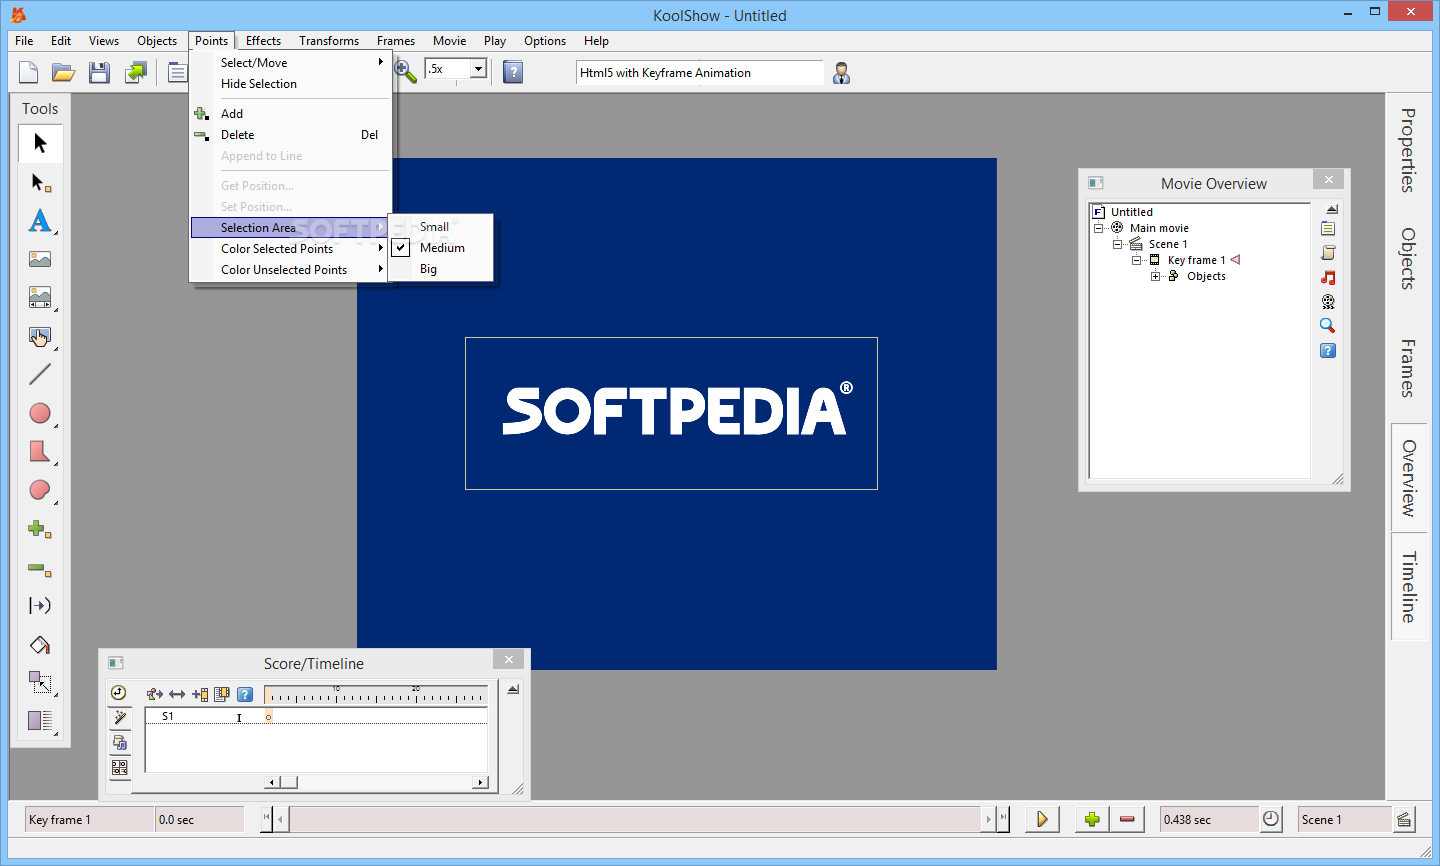Click the magic wand icon in Score/Timeline
The height and width of the screenshot is (866, 1440).
119,717
